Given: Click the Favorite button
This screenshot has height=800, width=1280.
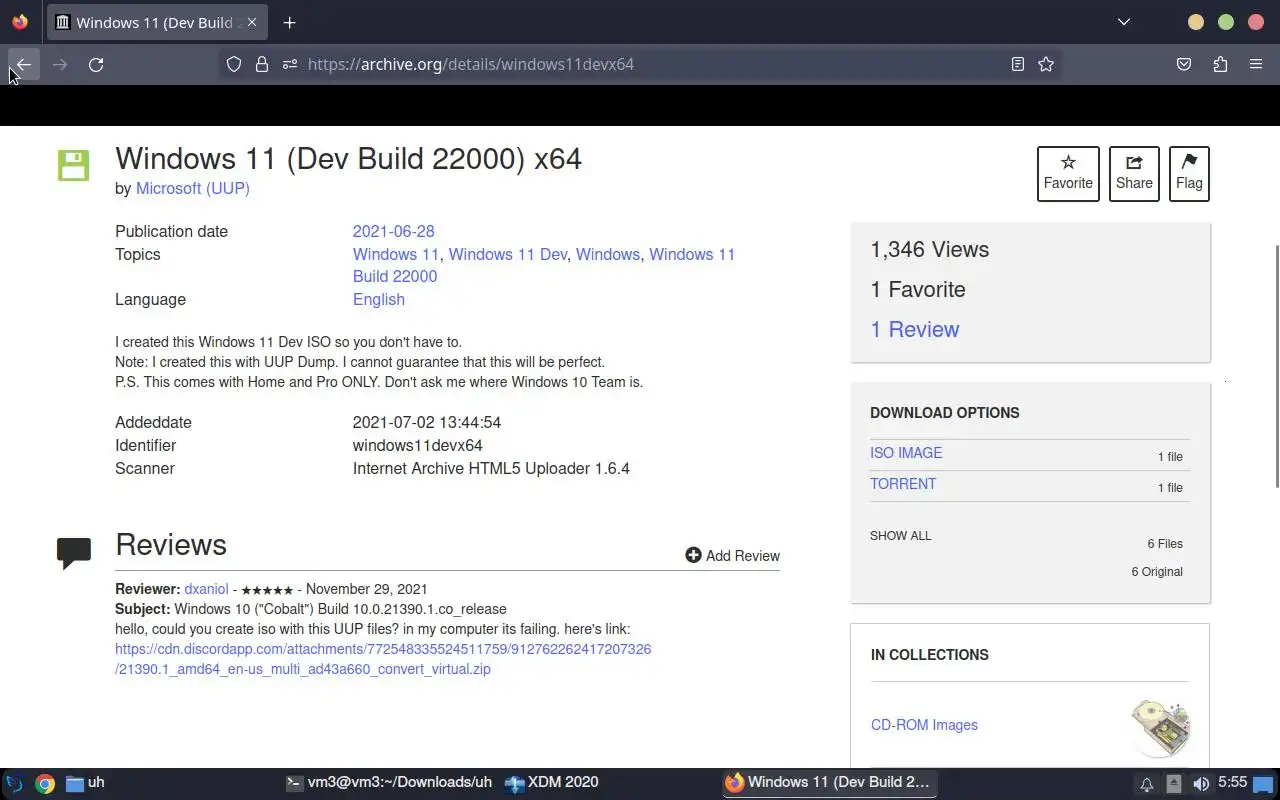Looking at the screenshot, I should click(x=1068, y=173).
